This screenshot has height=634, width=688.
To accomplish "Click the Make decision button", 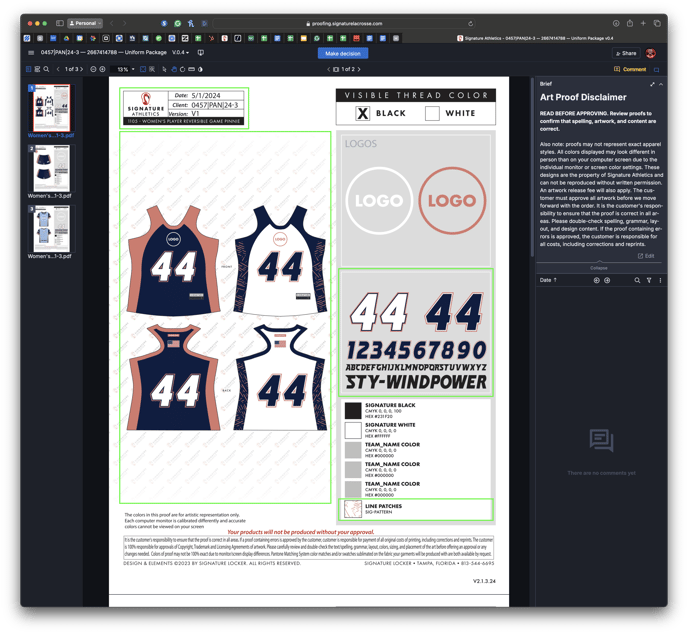I will click(343, 53).
